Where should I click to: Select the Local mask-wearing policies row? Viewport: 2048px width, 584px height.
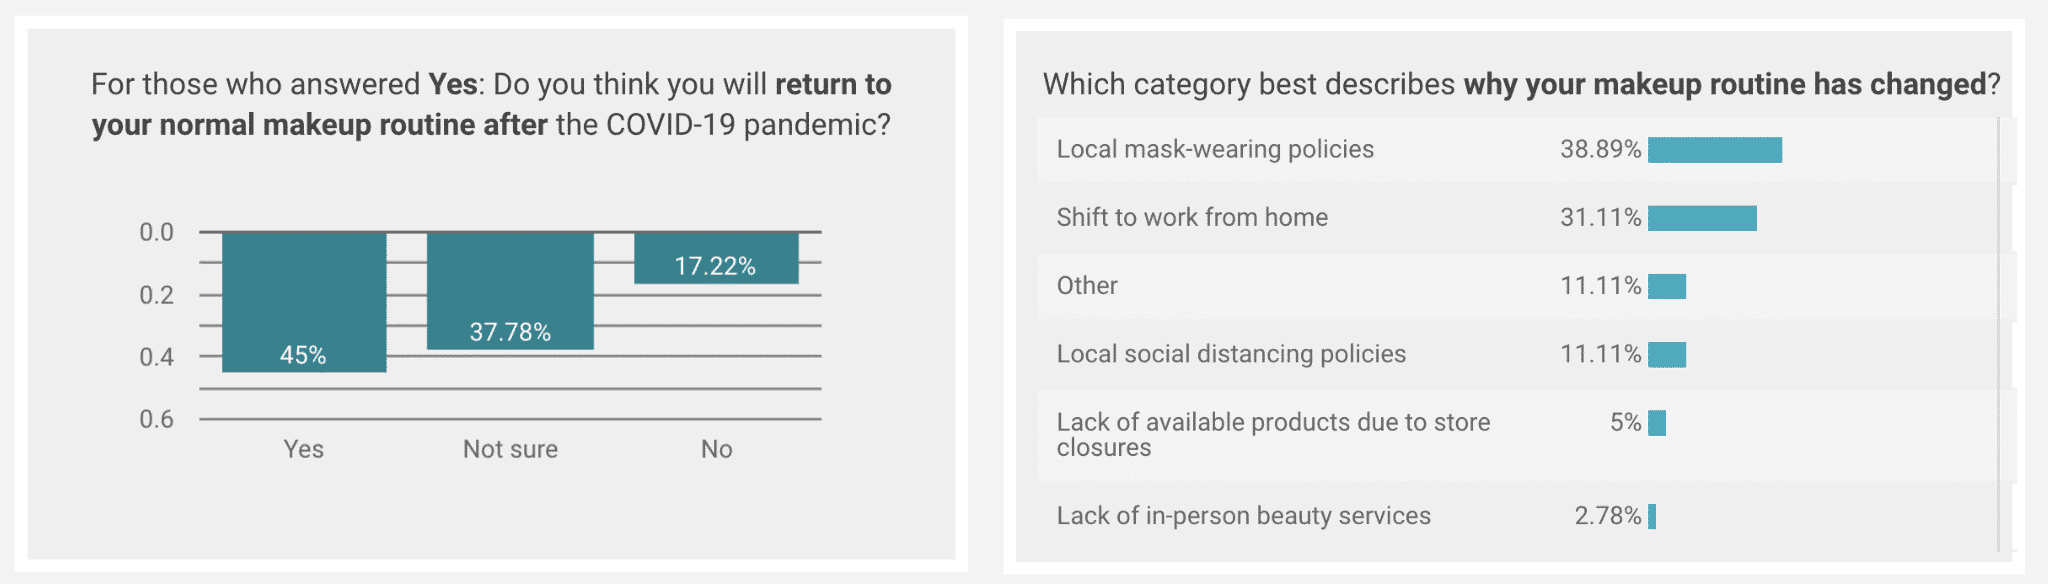click(x=1517, y=149)
